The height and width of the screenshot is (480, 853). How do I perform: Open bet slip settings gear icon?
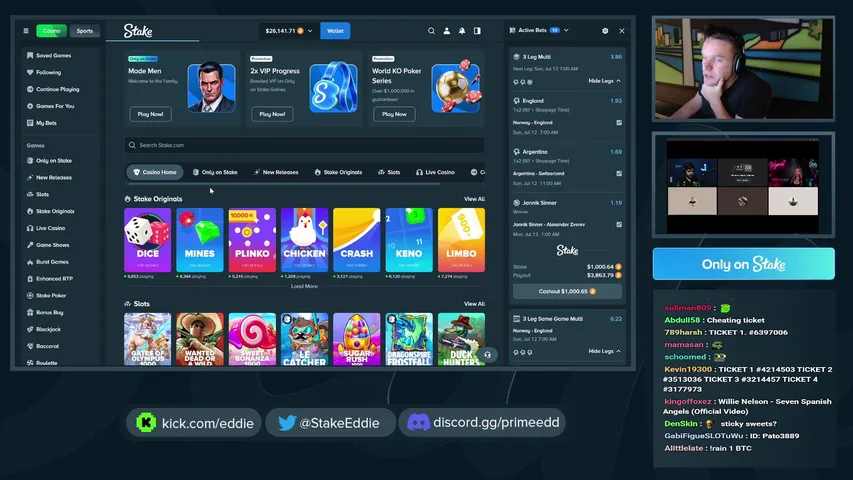605,31
